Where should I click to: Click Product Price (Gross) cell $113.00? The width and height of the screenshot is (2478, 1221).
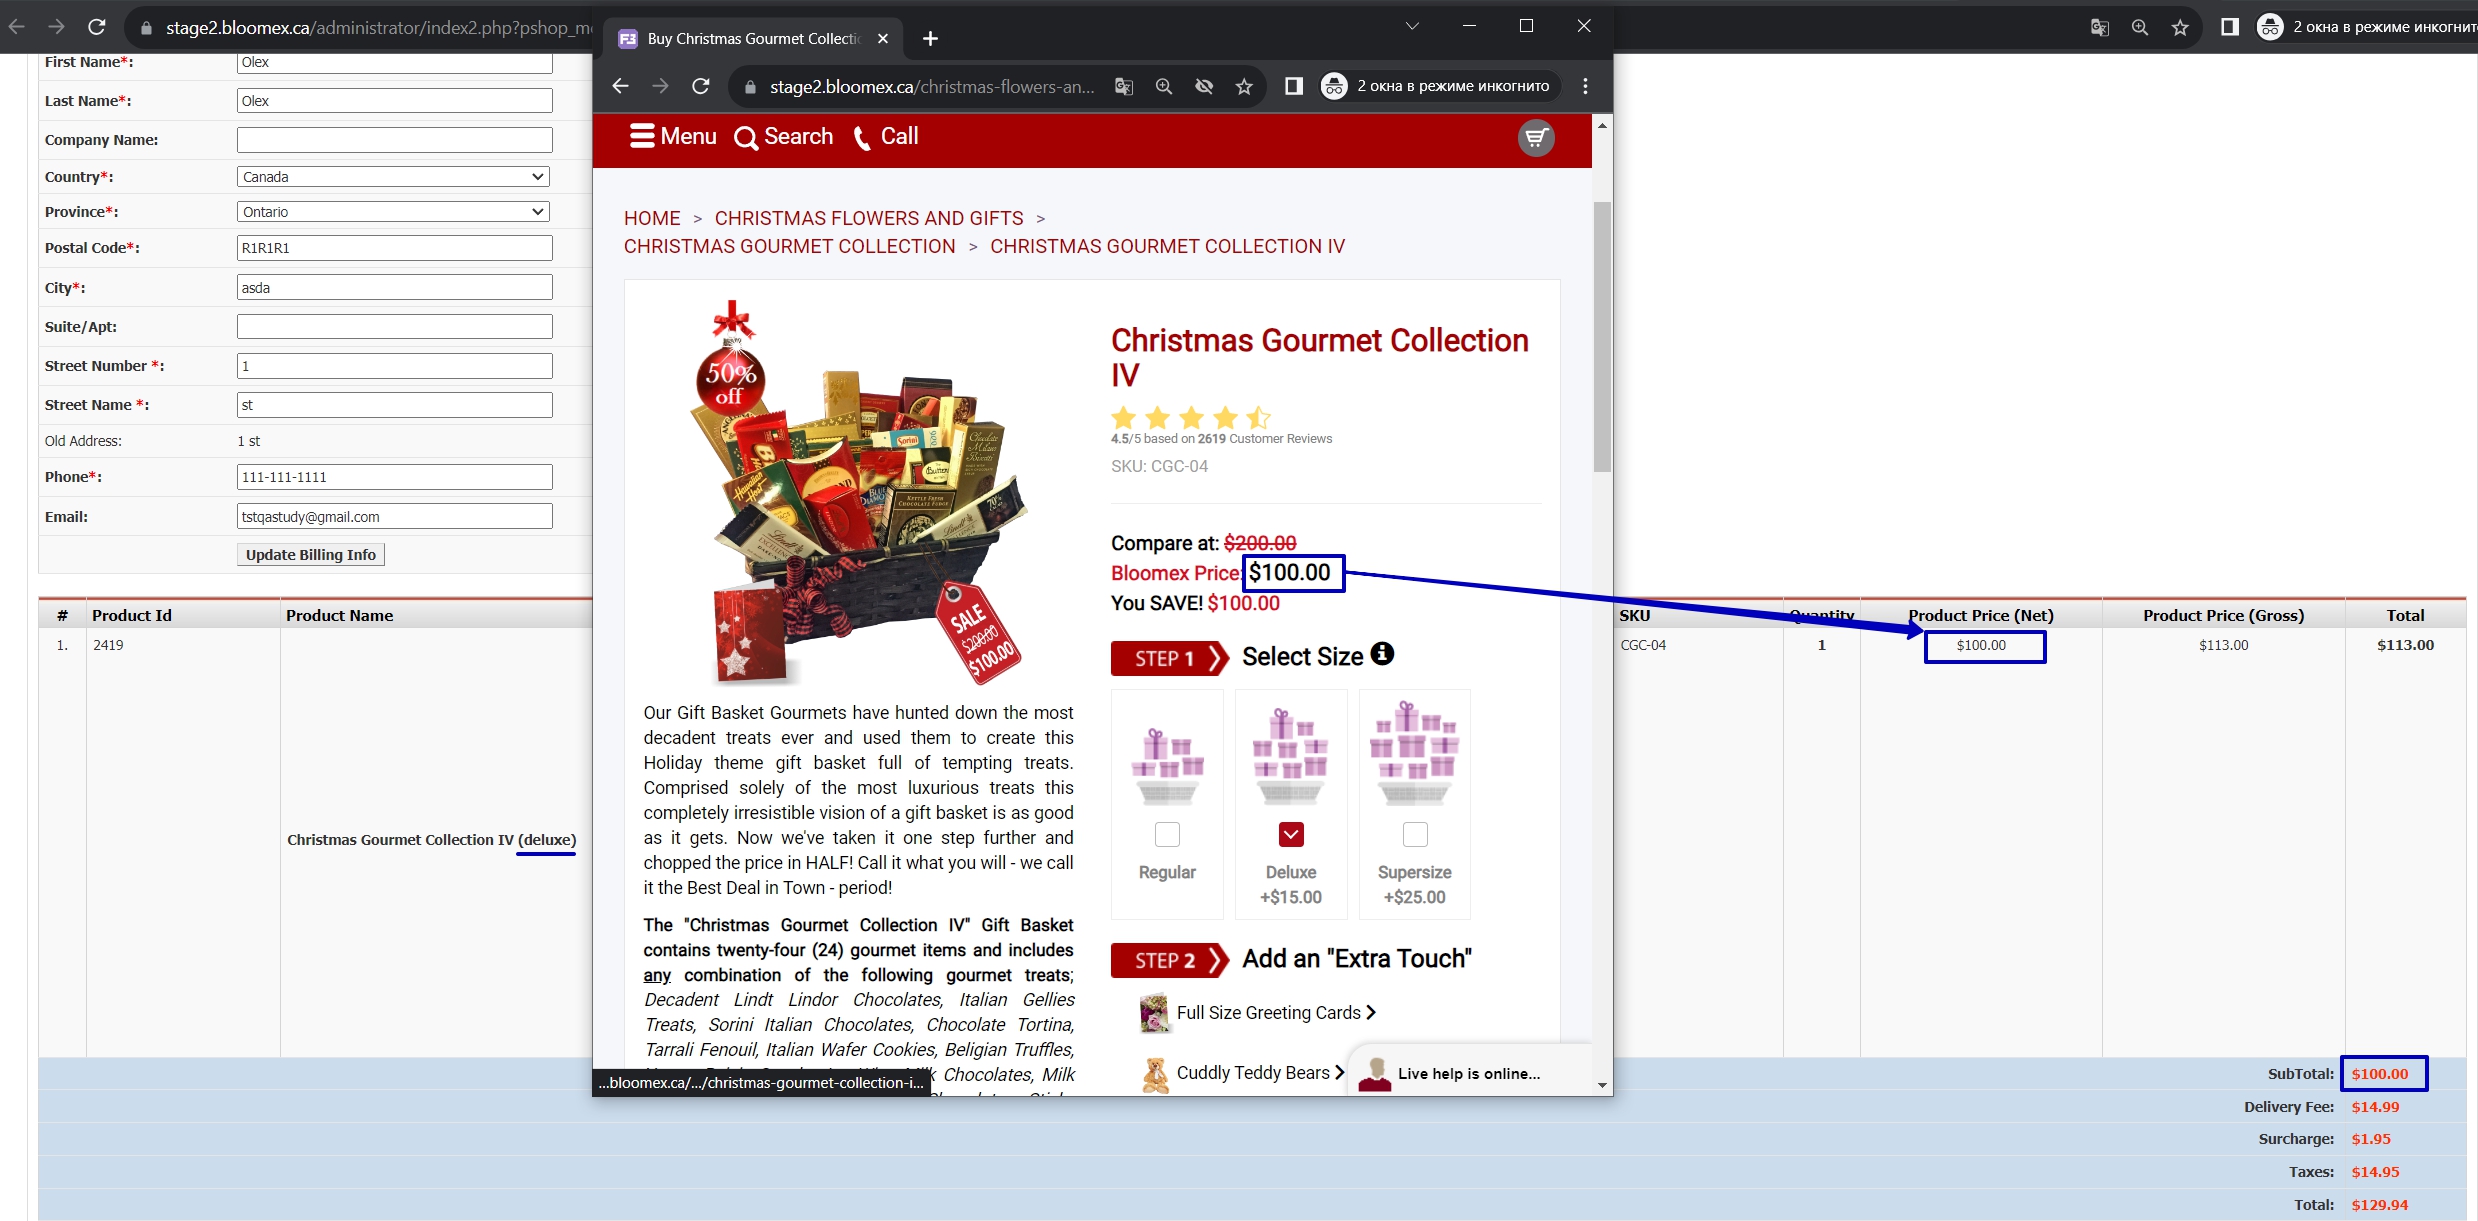[x=2223, y=645]
